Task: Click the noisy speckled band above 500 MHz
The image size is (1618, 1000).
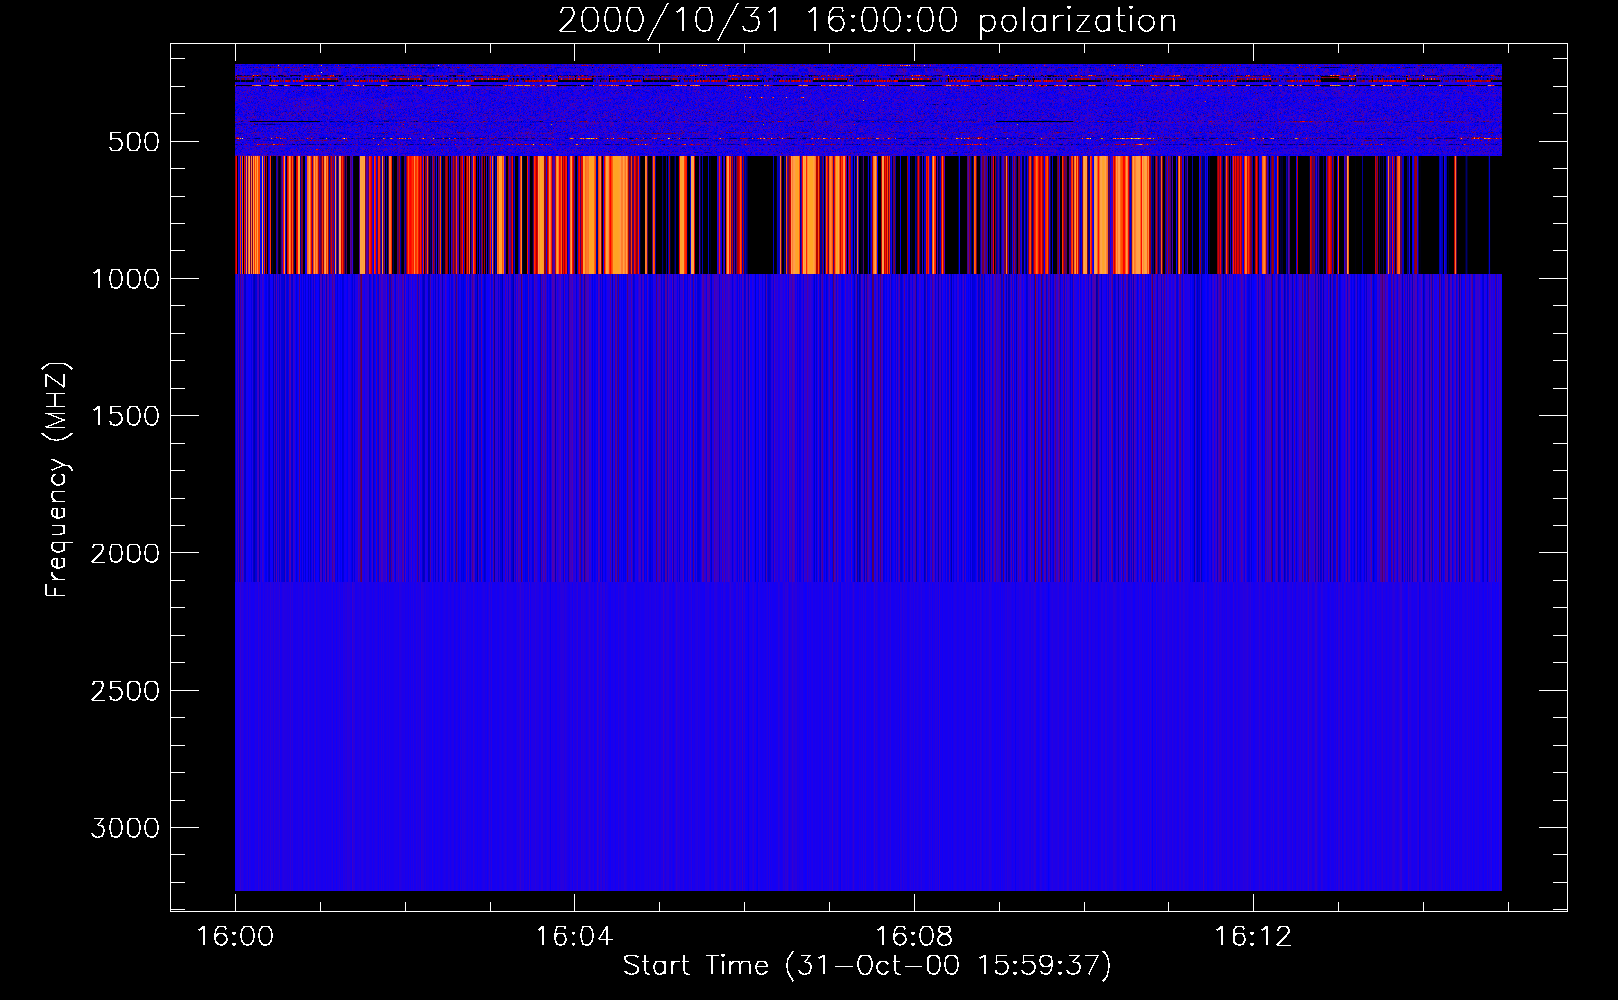Action: click(x=867, y=110)
